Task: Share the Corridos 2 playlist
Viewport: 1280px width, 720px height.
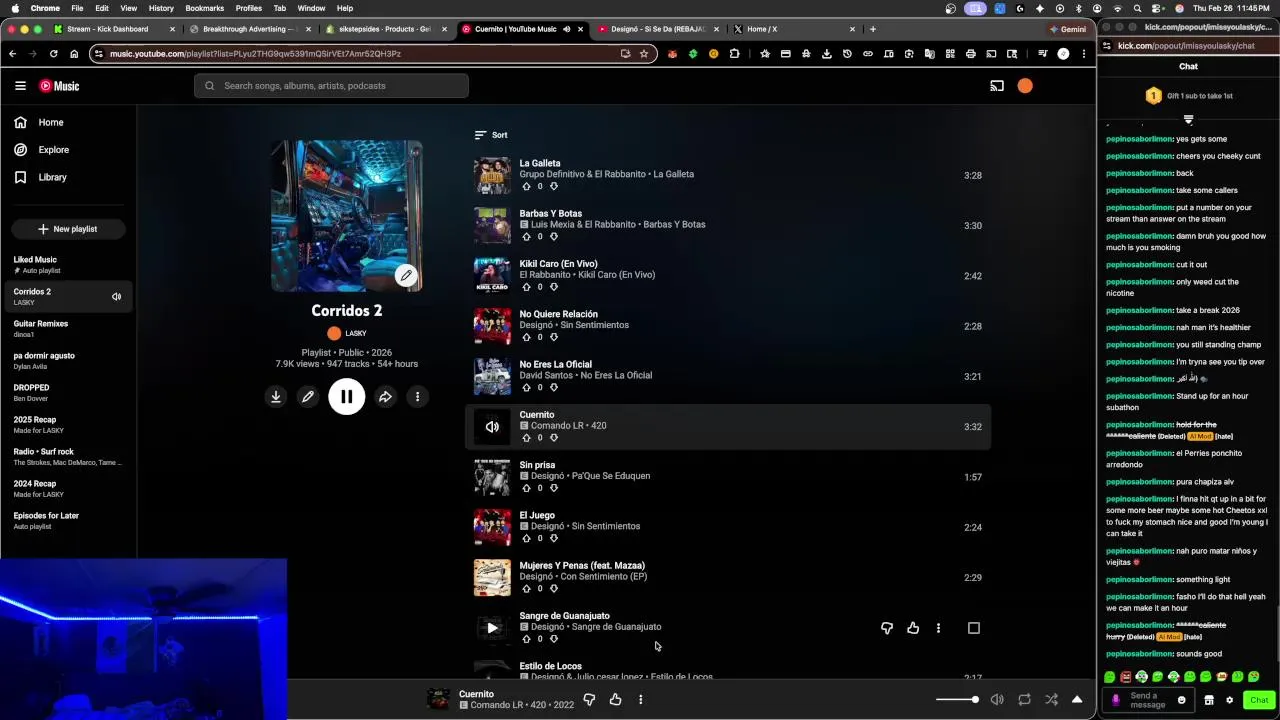Action: click(x=385, y=397)
